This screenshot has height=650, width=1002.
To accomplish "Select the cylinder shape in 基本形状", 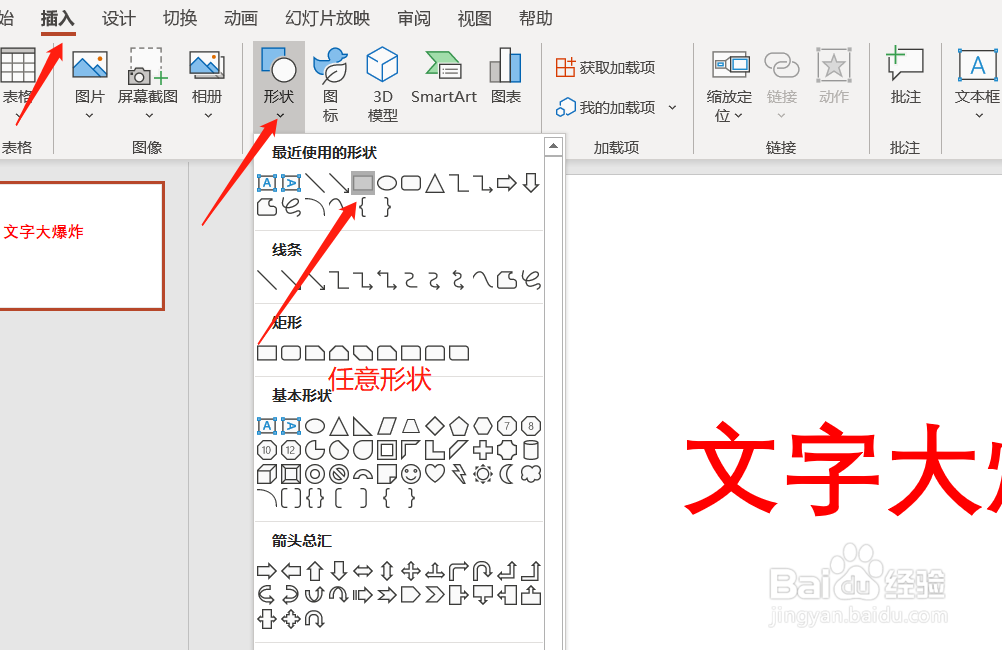I will point(531,450).
